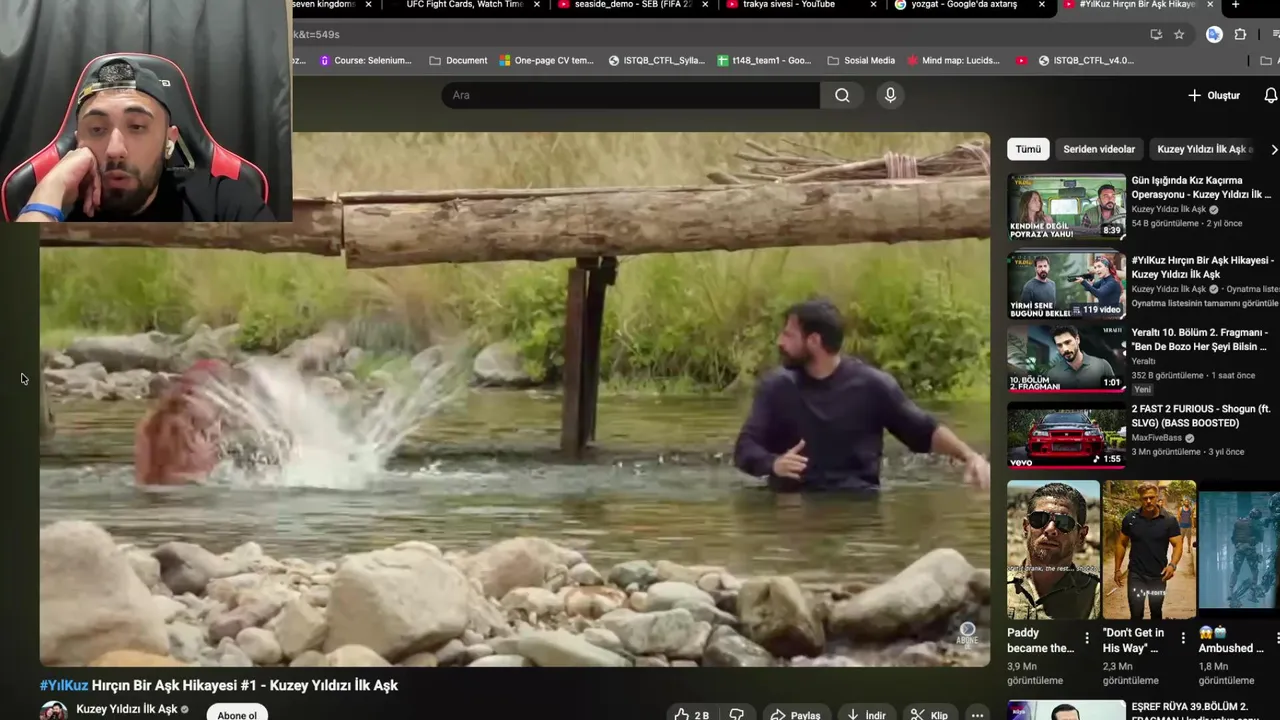Click the YouTube search magnifier button
Image resolution: width=1280 pixels, height=720 pixels.
(842, 95)
